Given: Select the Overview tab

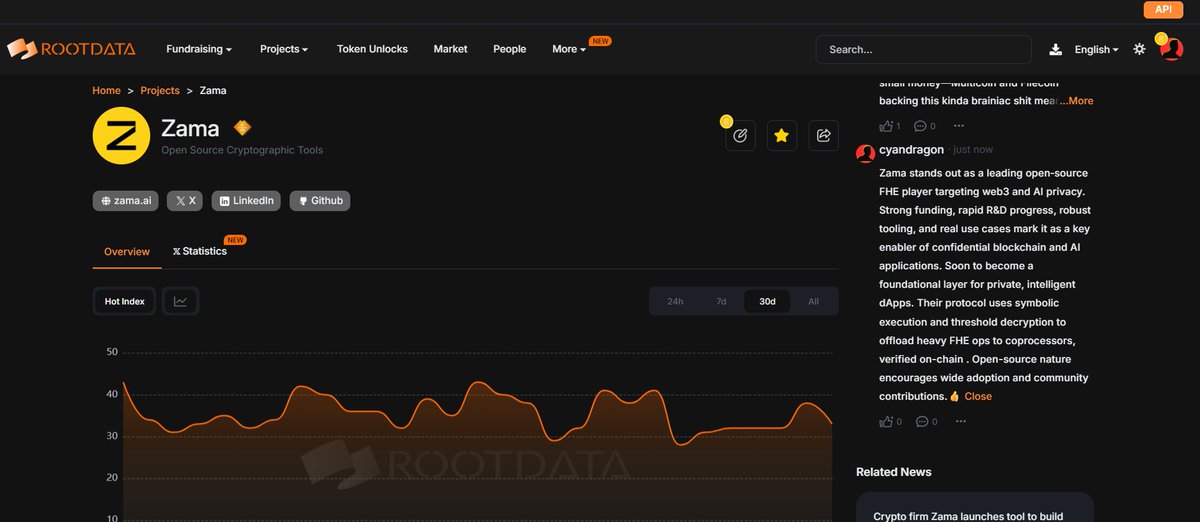Looking at the screenshot, I should (x=127, y=252).
